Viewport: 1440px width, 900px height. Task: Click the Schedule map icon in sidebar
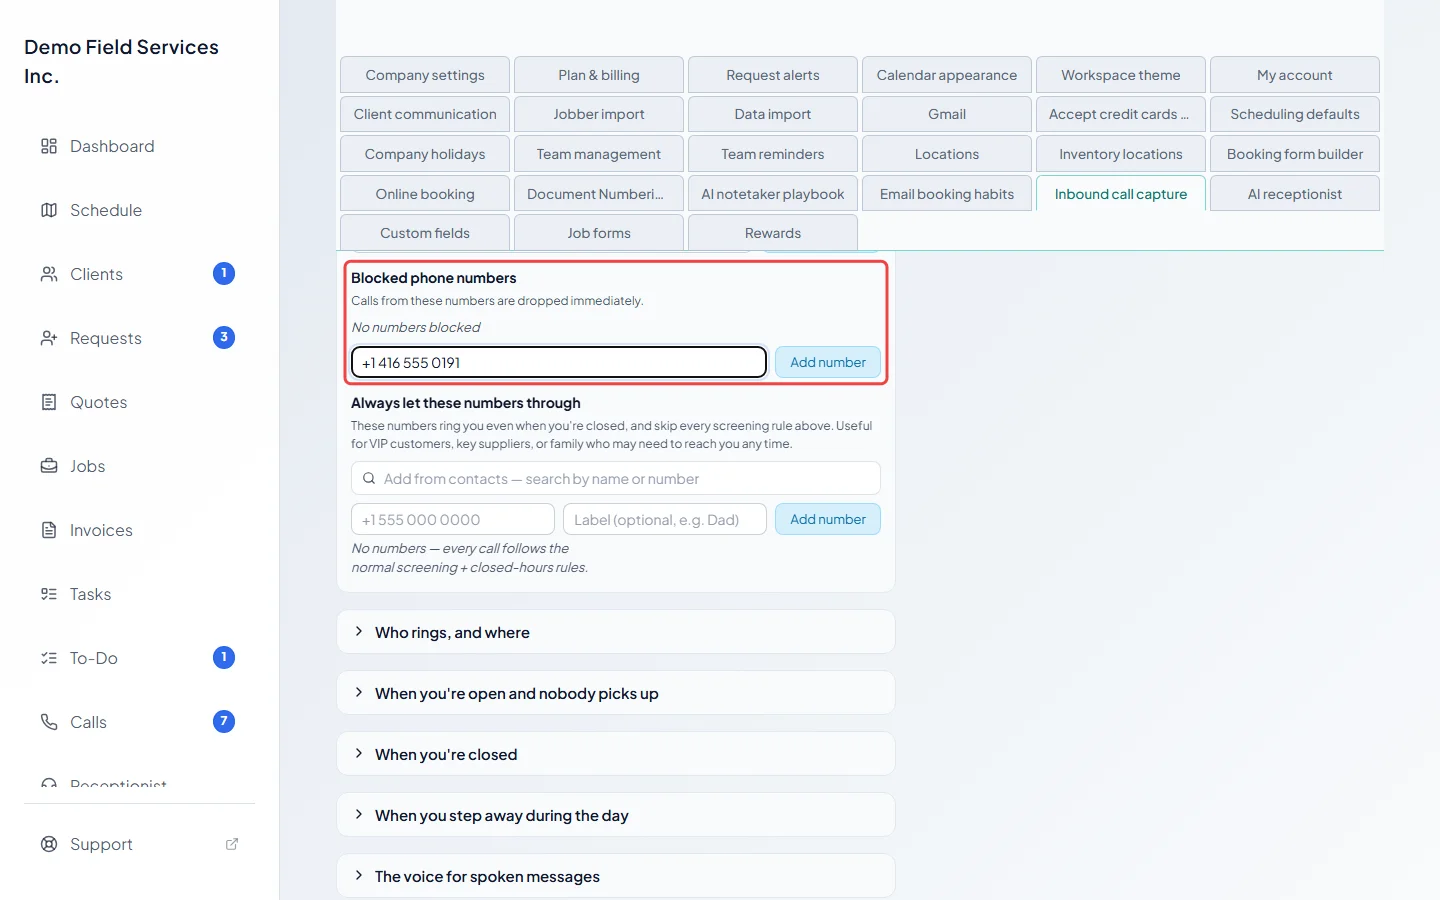click(49, 210)
